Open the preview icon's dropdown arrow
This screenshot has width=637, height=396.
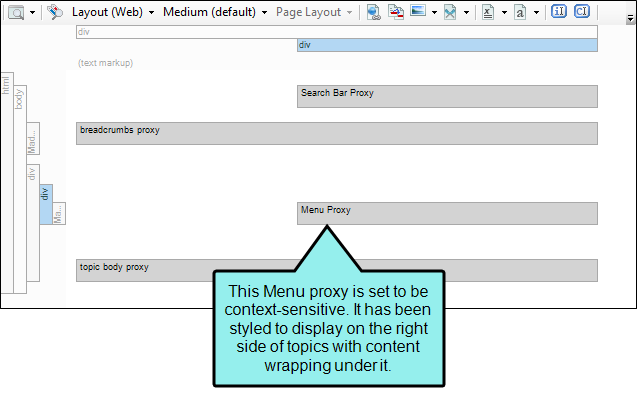pos(32,13)
